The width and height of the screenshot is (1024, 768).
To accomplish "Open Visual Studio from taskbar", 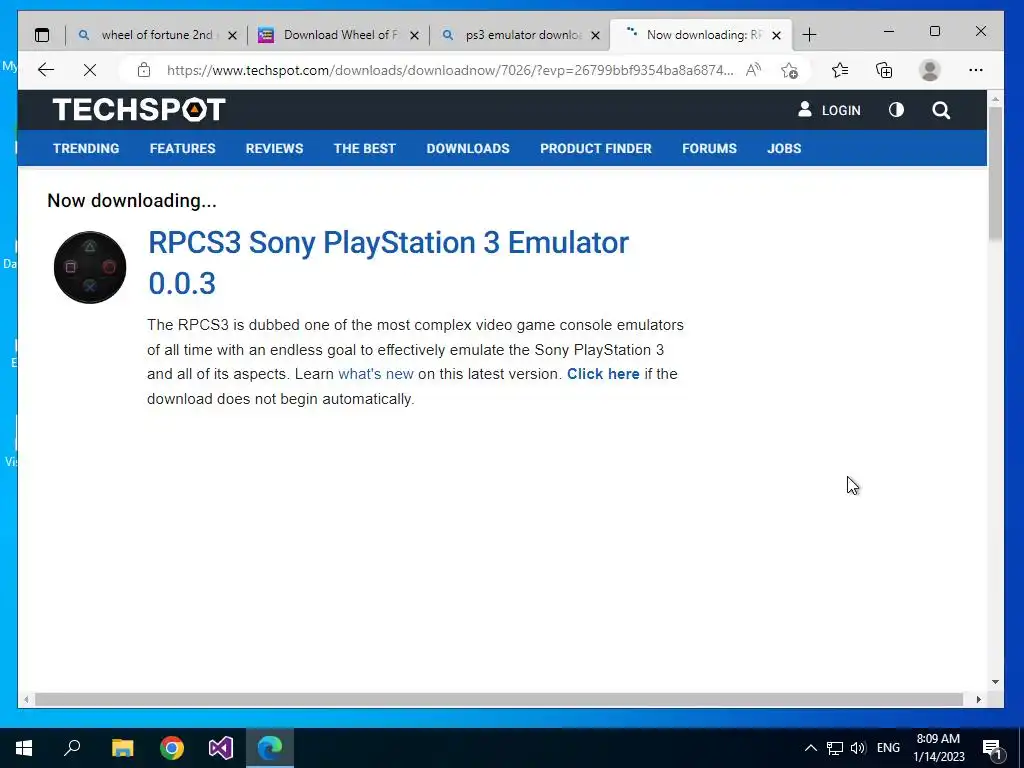I will [x=221, y=748].
